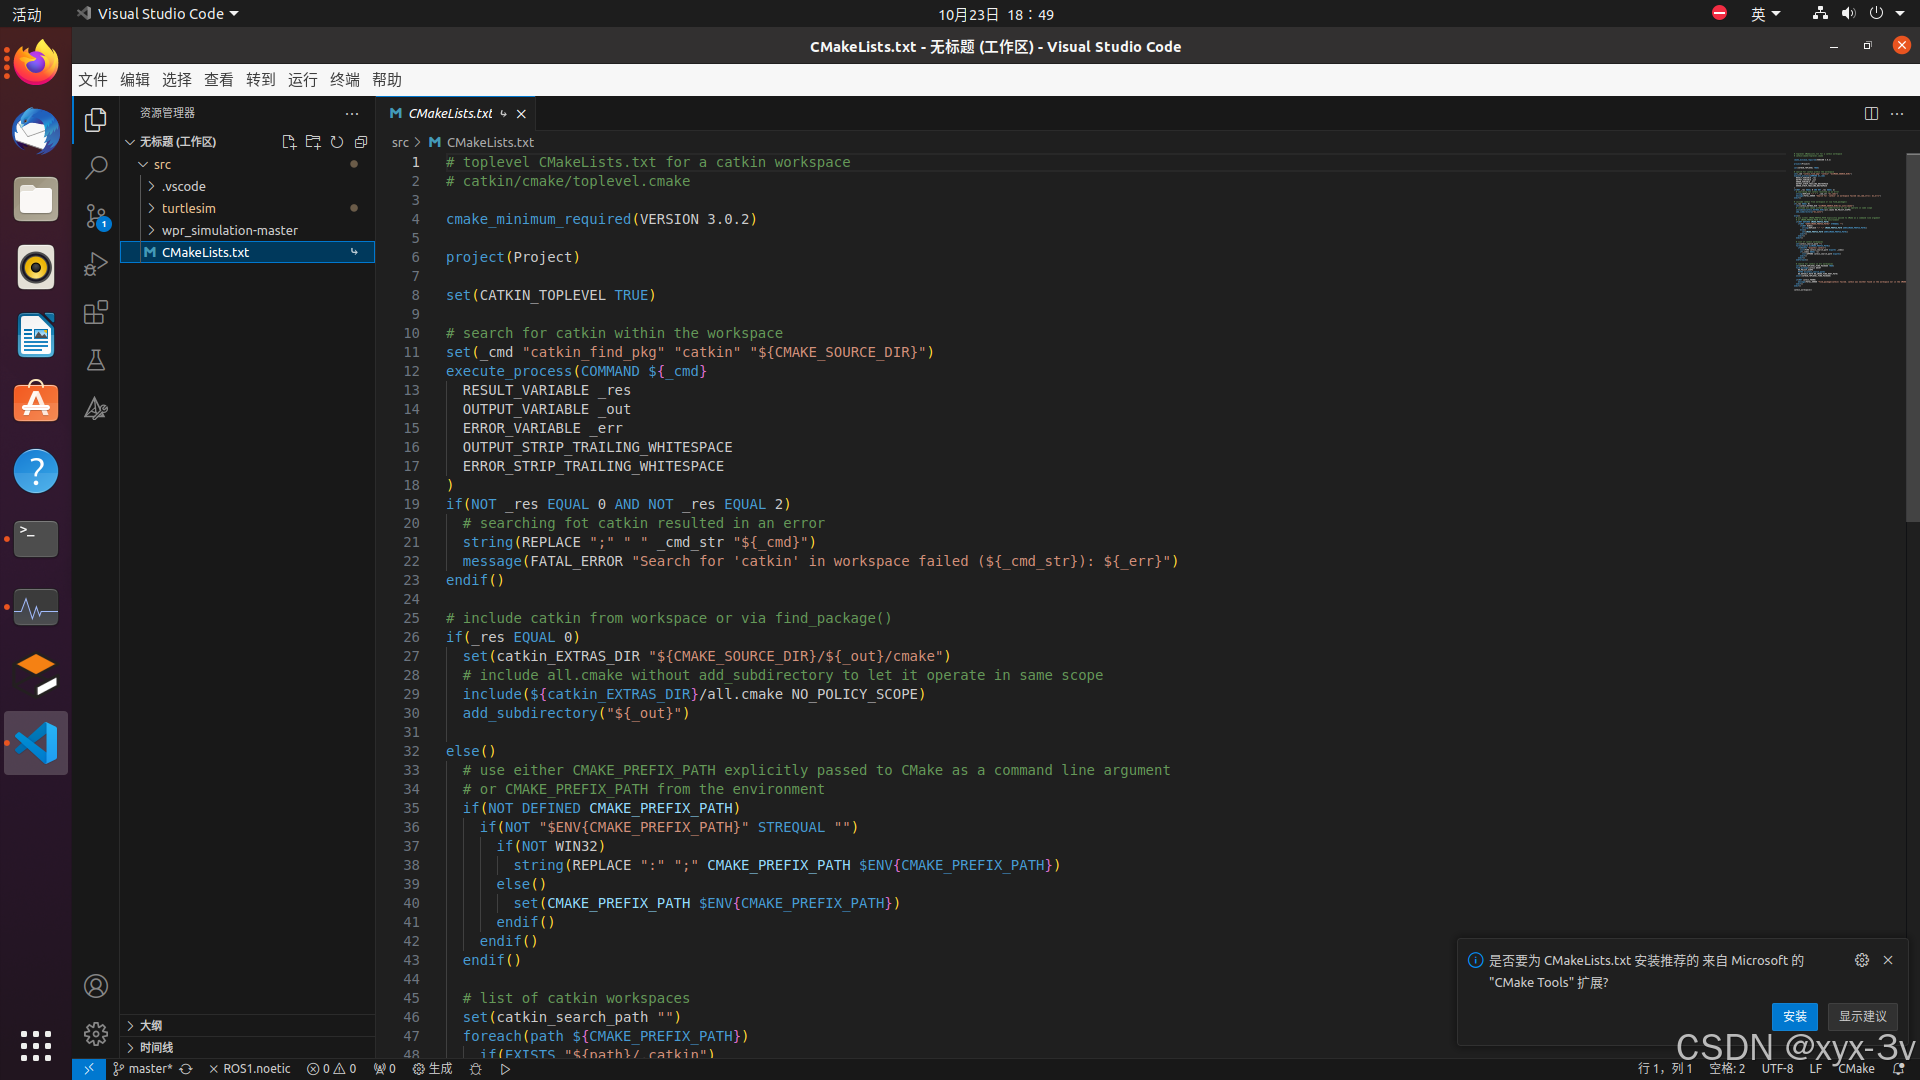The width and height of the screenshot is (1920, 1080).
Task: Open the Testing flask view
Action: (96, 360)
